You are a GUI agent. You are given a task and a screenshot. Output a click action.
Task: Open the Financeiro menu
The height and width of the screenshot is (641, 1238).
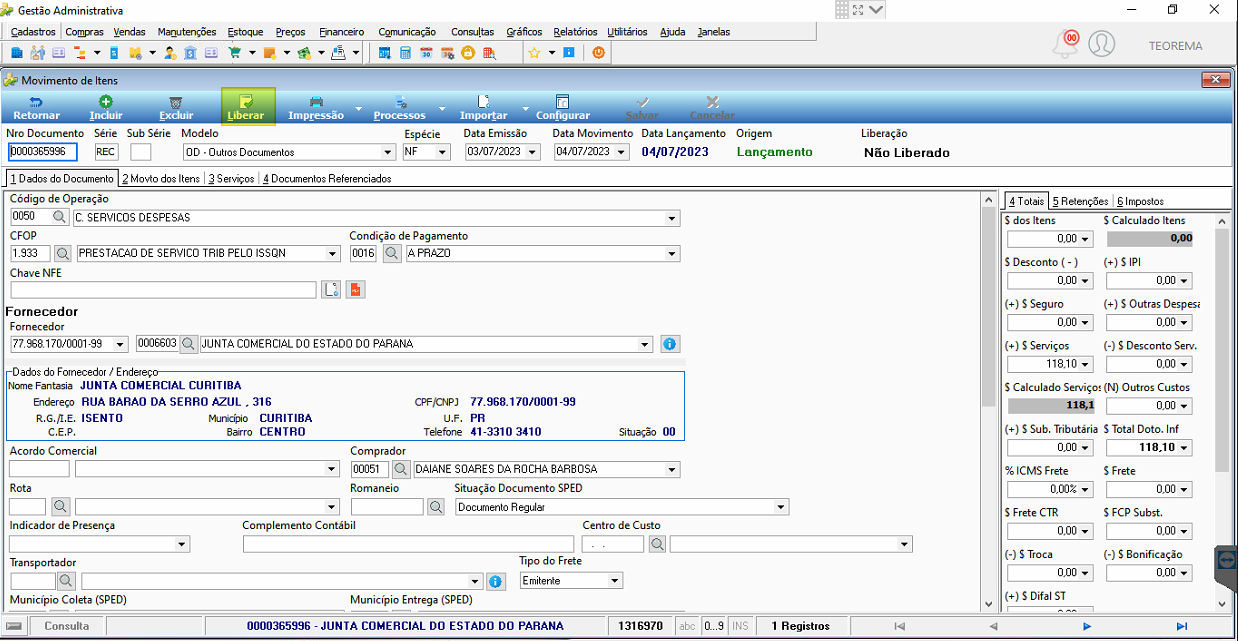pyautogui.click(x=342, y=32)
